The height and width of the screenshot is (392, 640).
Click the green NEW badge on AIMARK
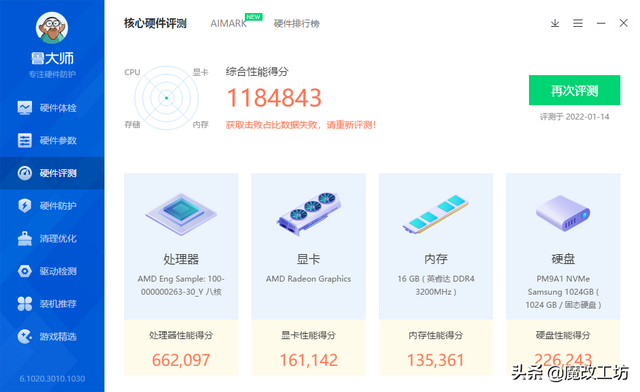pos(253,17)
